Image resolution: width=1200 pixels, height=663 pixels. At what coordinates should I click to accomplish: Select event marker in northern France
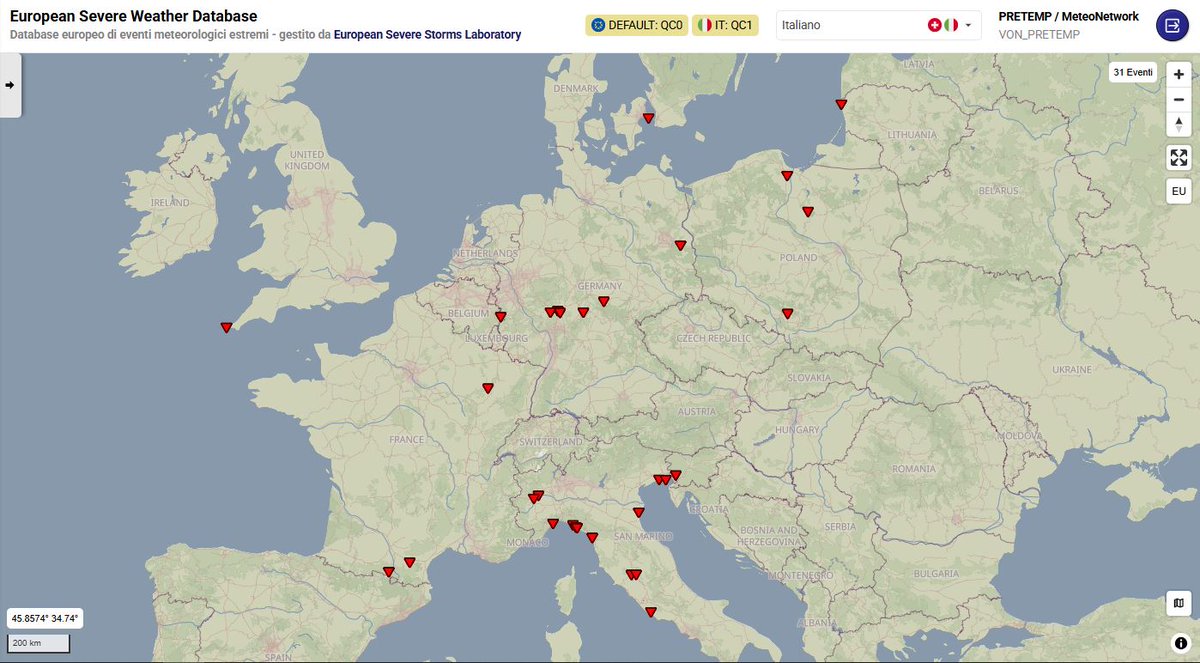coord(488,388)
